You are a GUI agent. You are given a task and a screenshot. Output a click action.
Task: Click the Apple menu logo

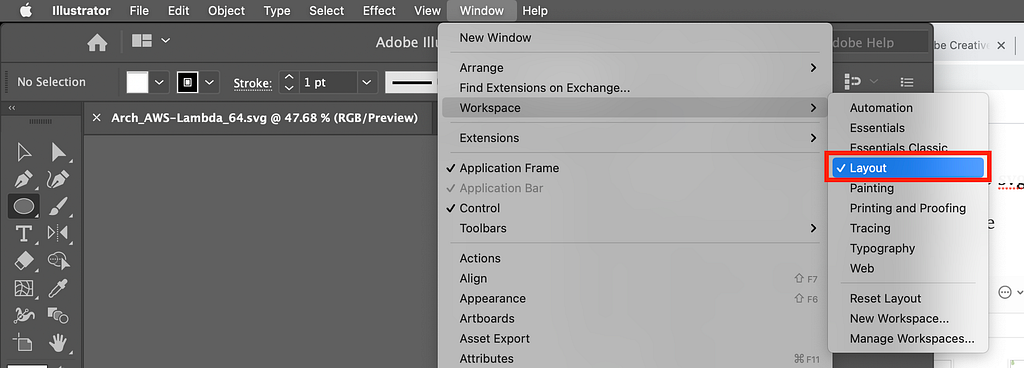click(x=26, y=10)
